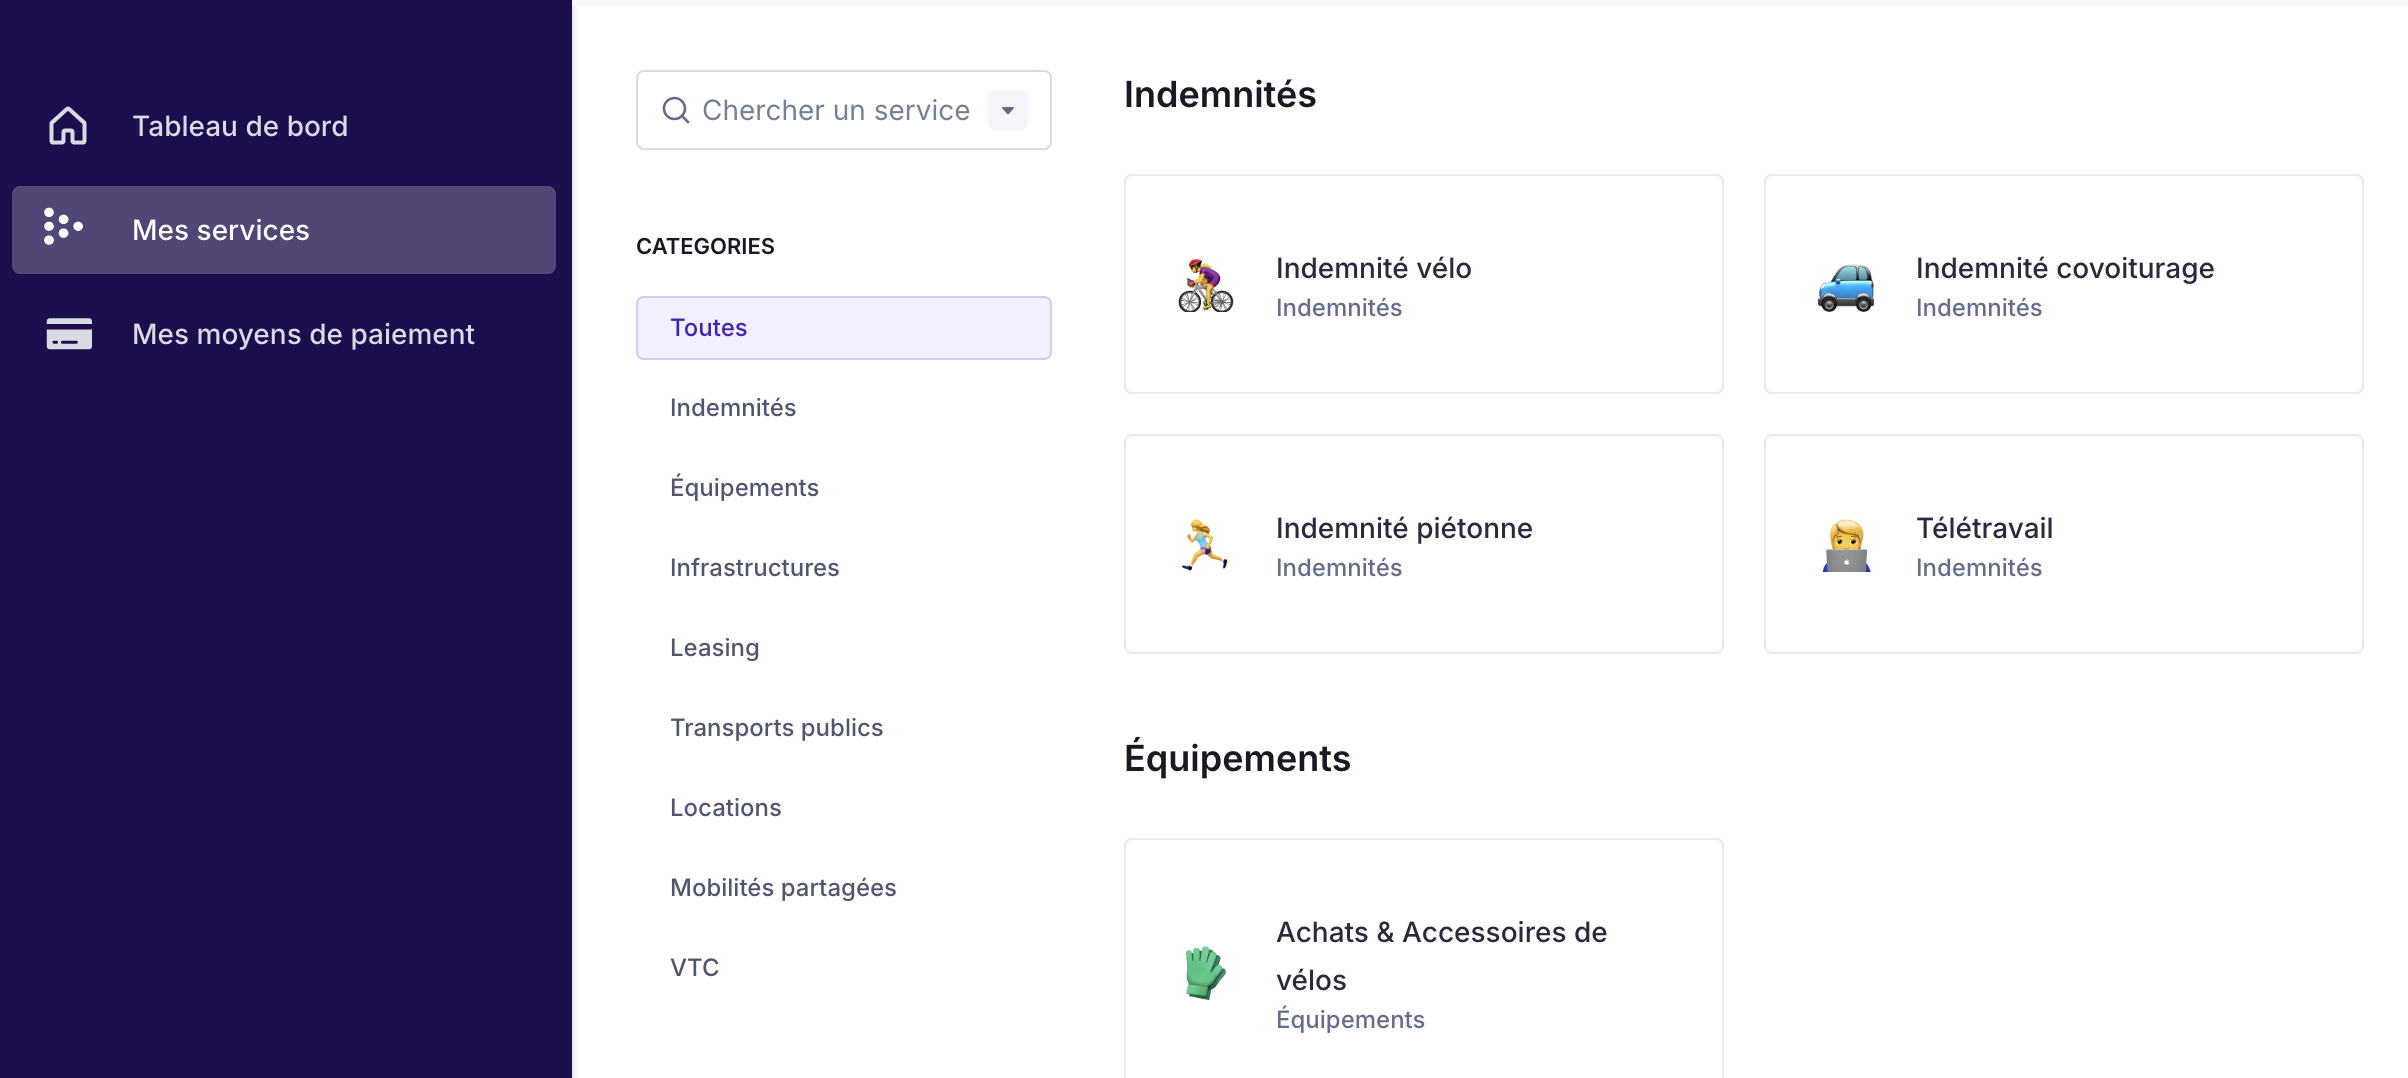
Task: Click the blue car covoiturage icon
Action: [1845, 287]
